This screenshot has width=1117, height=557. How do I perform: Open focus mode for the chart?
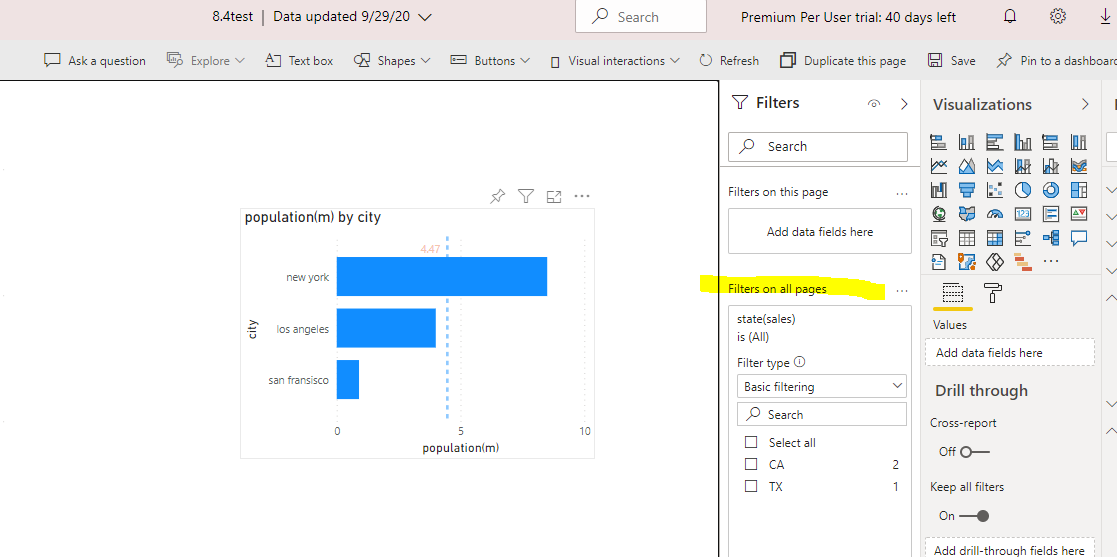[554, 196]
